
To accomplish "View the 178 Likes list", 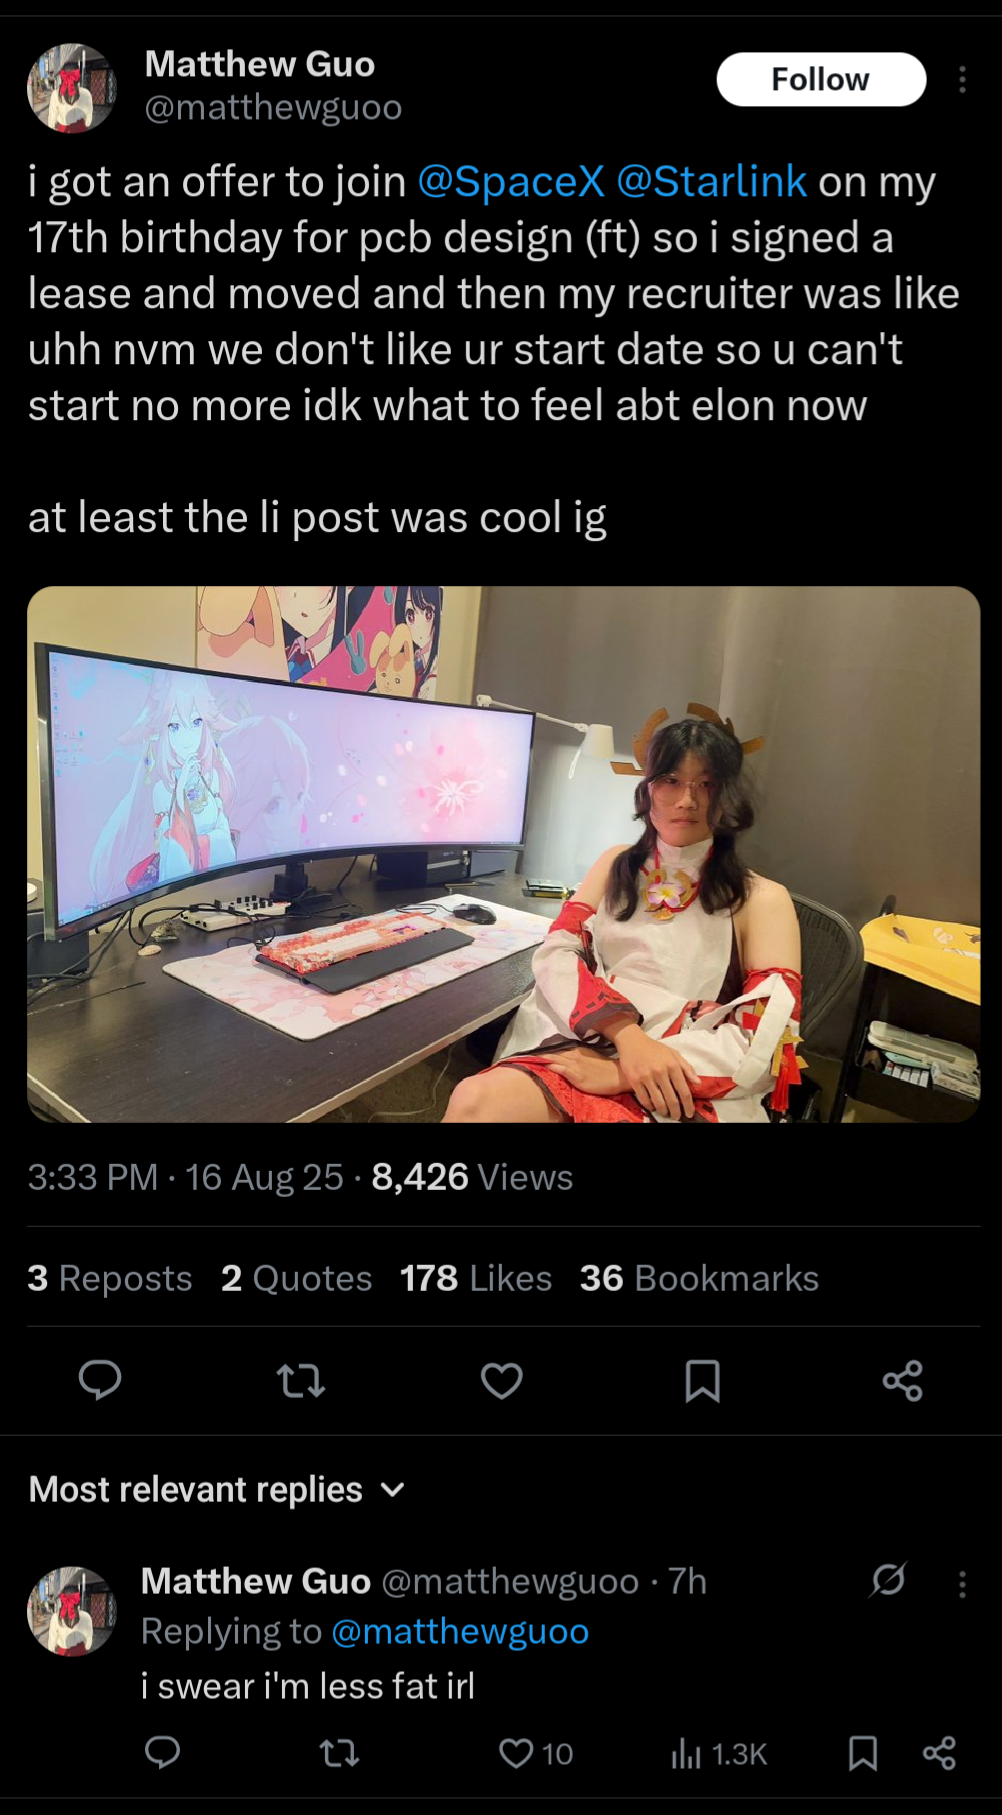I will click(x=476, y=1278).
